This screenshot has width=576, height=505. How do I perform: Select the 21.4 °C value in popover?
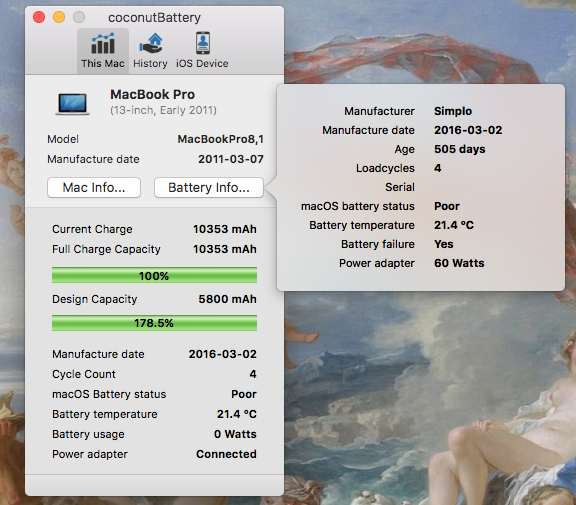454,225
